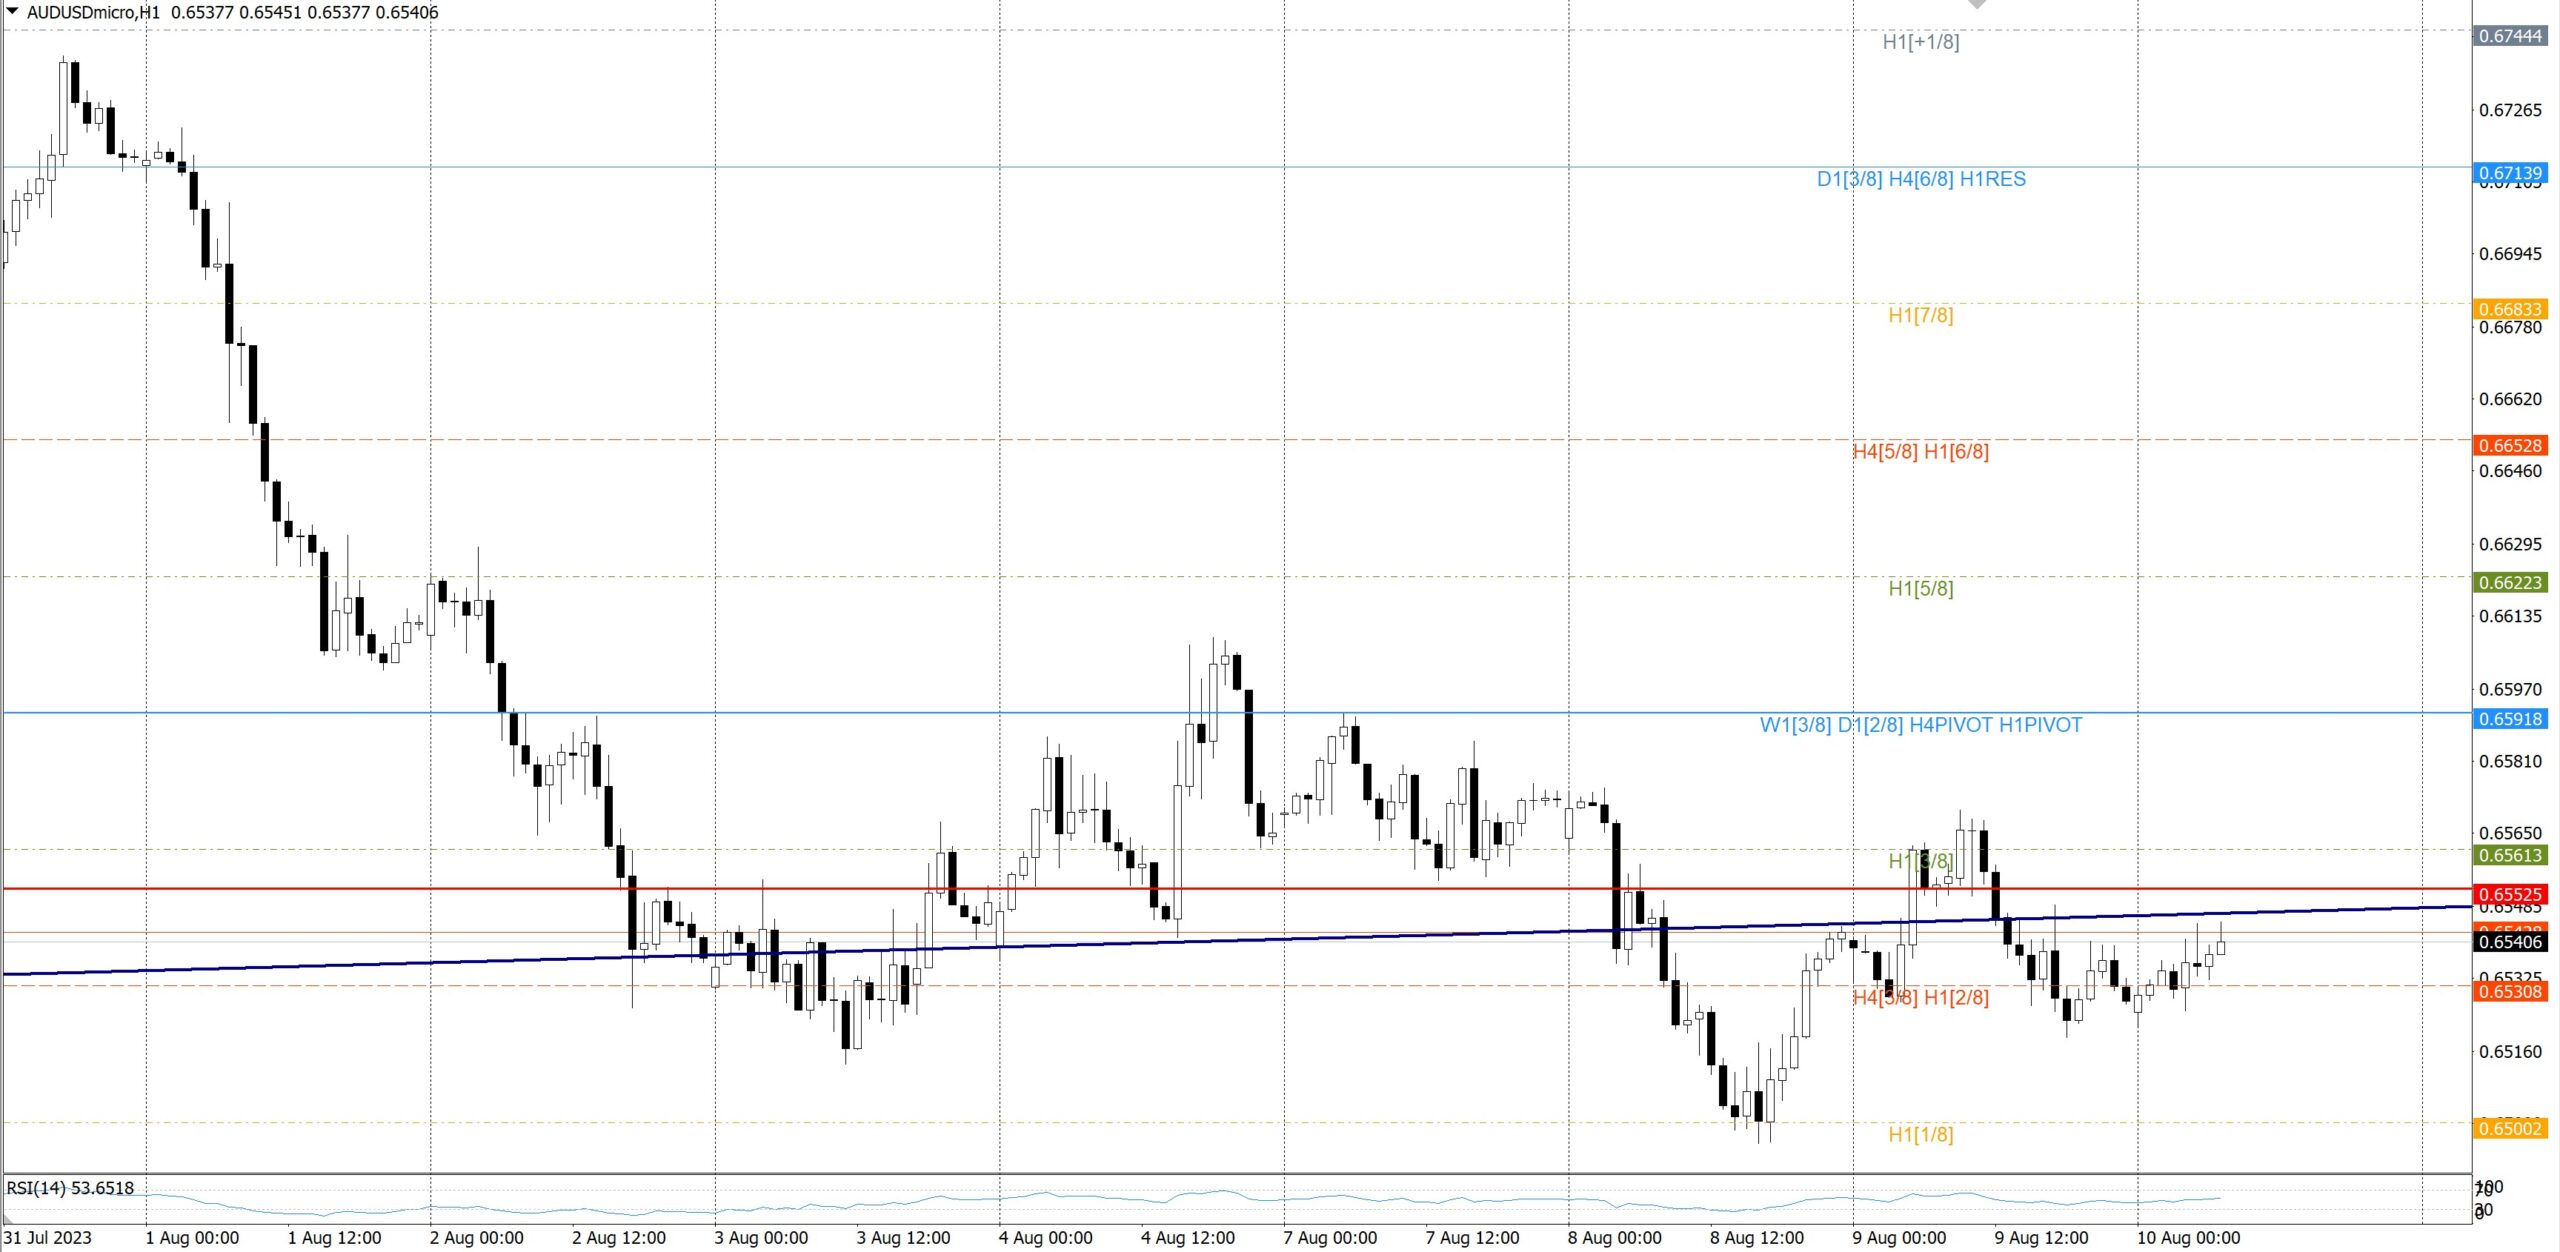Click the orange 0.65002 price tag
The height and width of the screenshot is (1252, 2560).
2510,1128
